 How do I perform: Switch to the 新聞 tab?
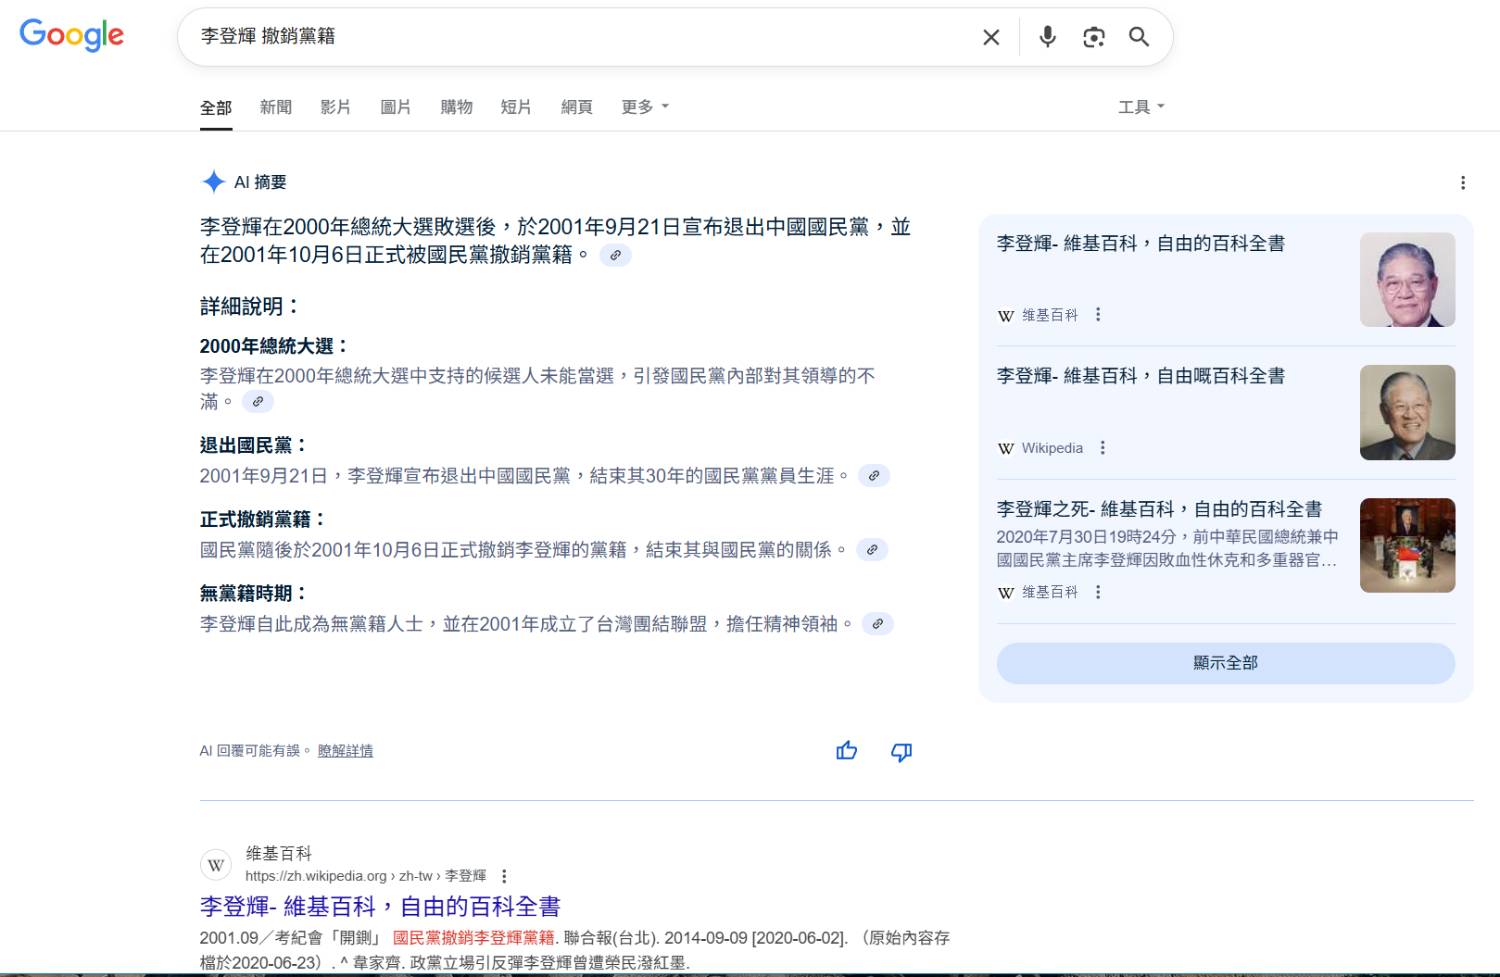pyautogui.click(x=276, y=107)
